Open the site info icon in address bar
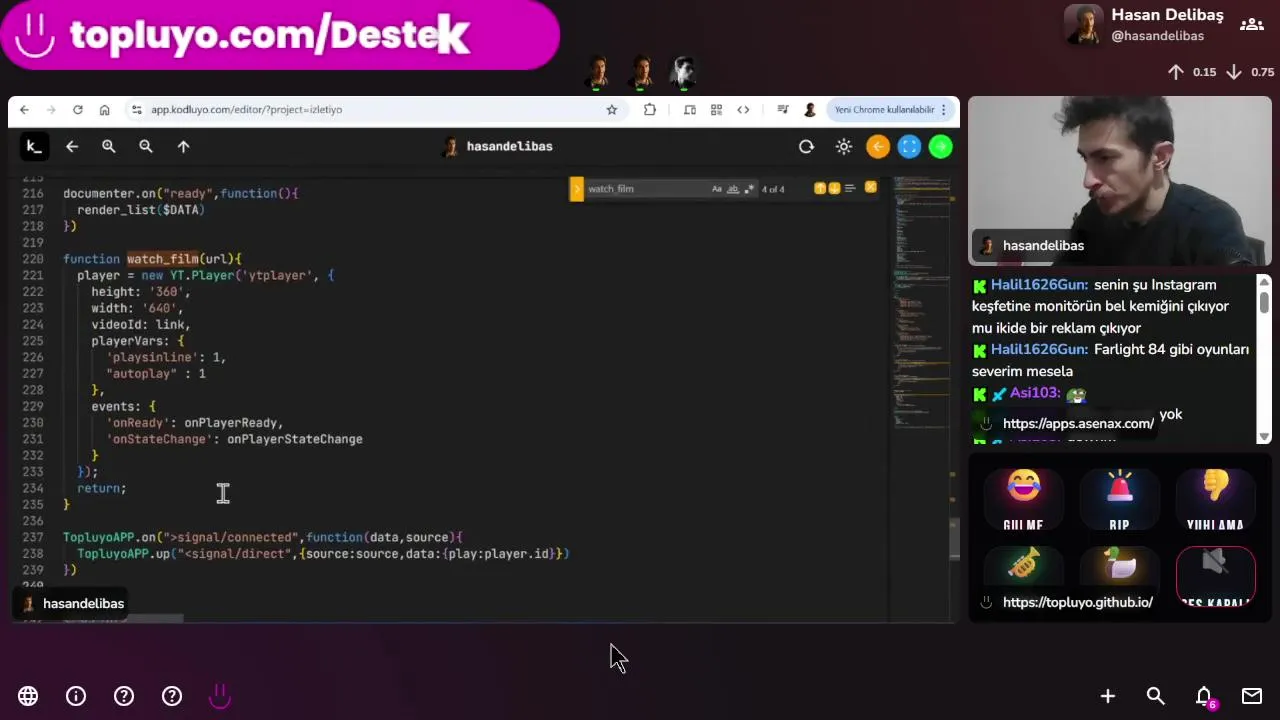The image size is (1280, 720). tap(135, 110)
